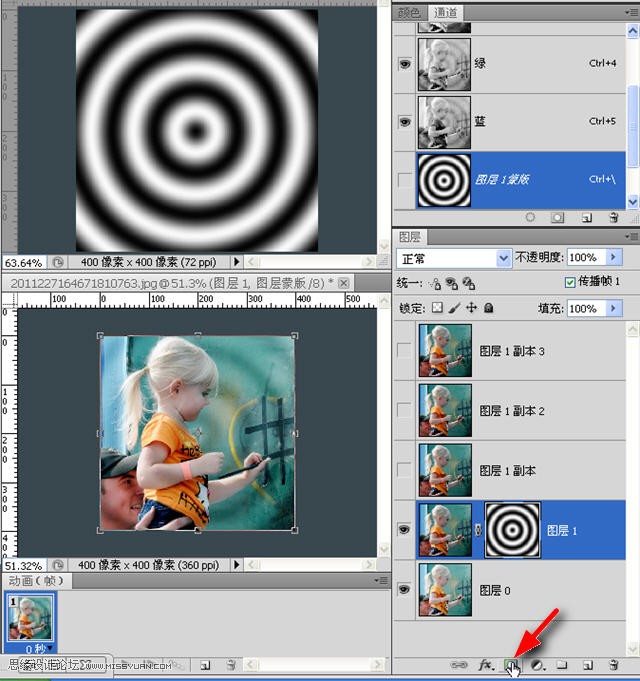The width and height of the screenshot is (640, 681).
Task: Select the 绿 channel row
Action: [x=510, y=64]
